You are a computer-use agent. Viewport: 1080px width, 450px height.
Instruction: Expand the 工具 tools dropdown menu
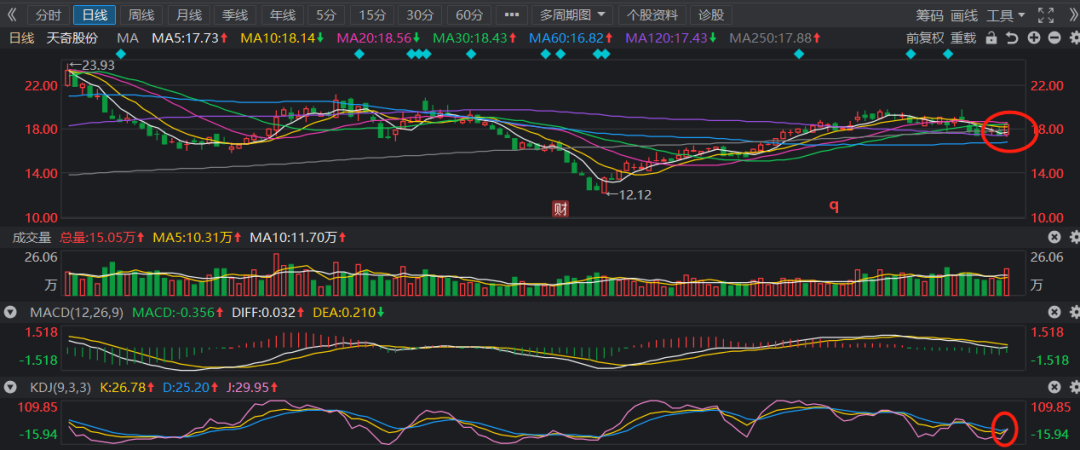click(x=1005, y=15)
